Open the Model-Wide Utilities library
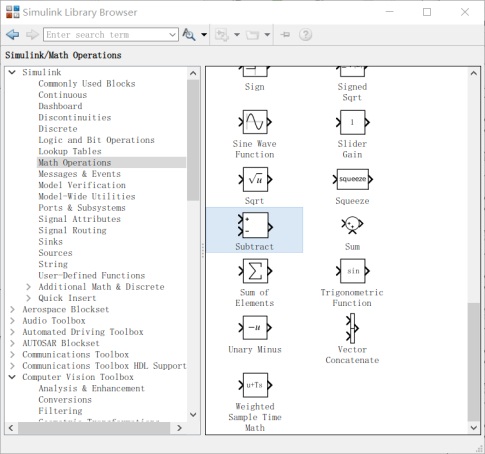Screen dimensions: 485x454 [87, 196]
